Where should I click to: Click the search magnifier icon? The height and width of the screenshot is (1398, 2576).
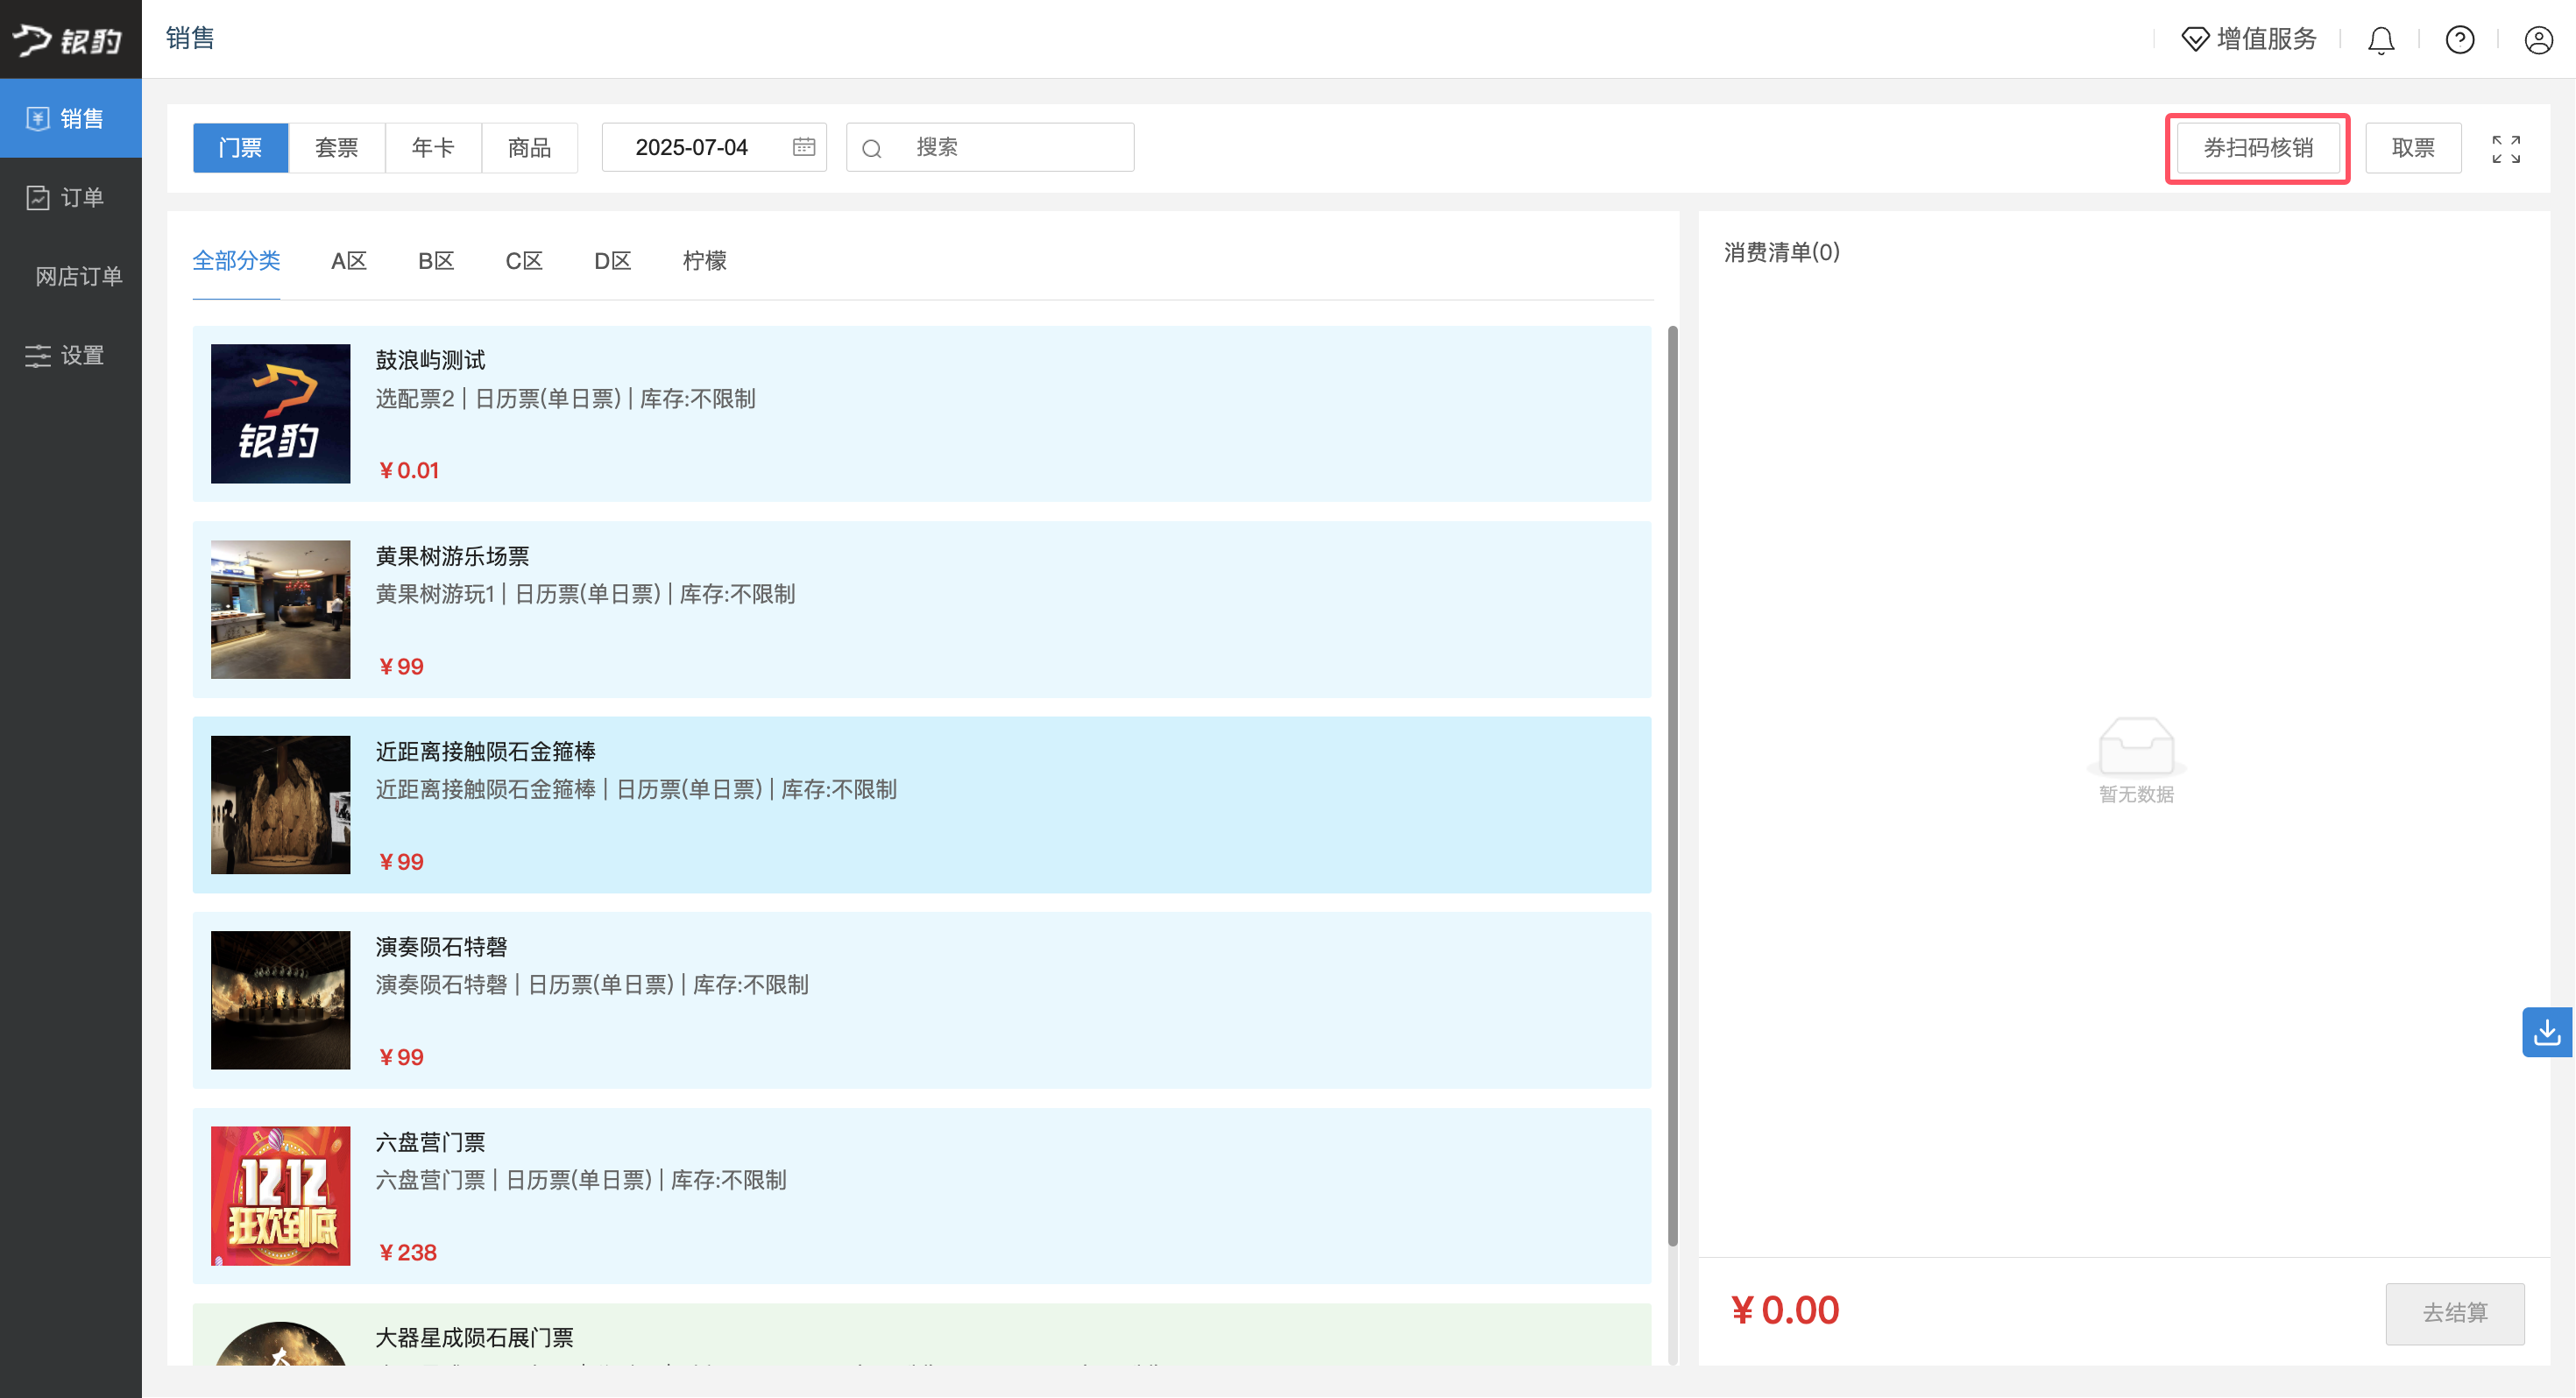872,148
